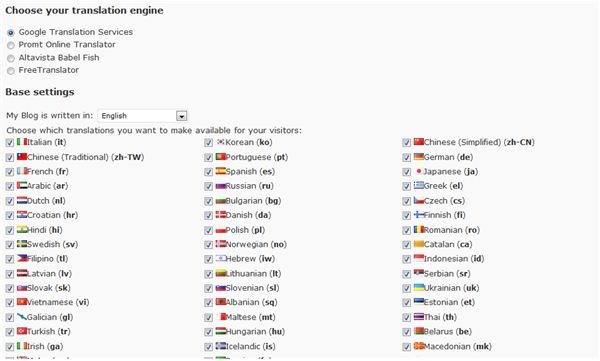Click the Swedish flag icon
The image size is (600, 361).
pyautogui.click(x=22, y=244)
